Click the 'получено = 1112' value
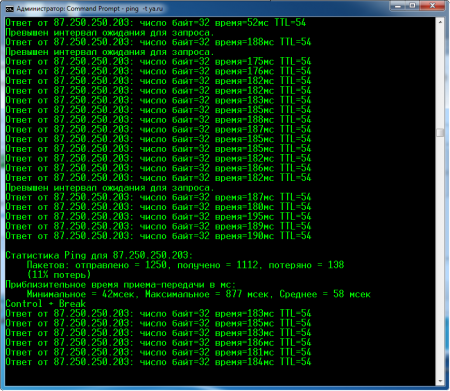Image resolution: width=450 pixels, height=391 pixels. (217, 265)
